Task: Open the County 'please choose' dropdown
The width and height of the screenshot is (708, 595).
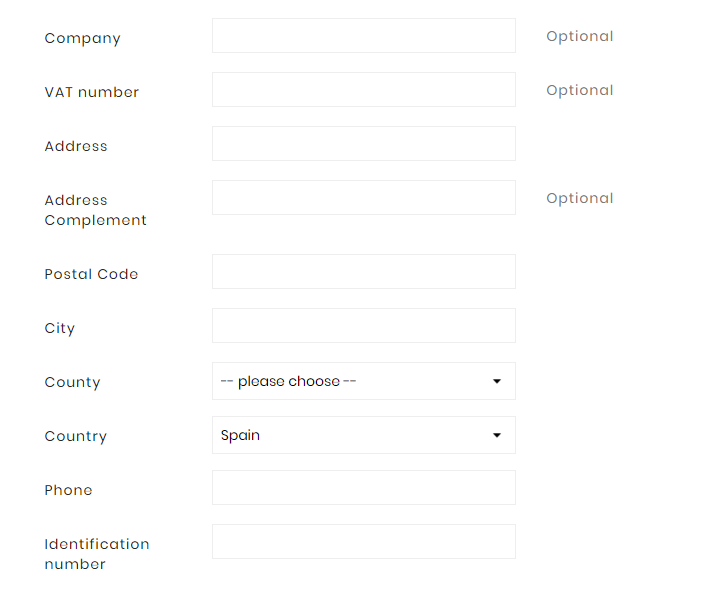Action: click(363, 381)
